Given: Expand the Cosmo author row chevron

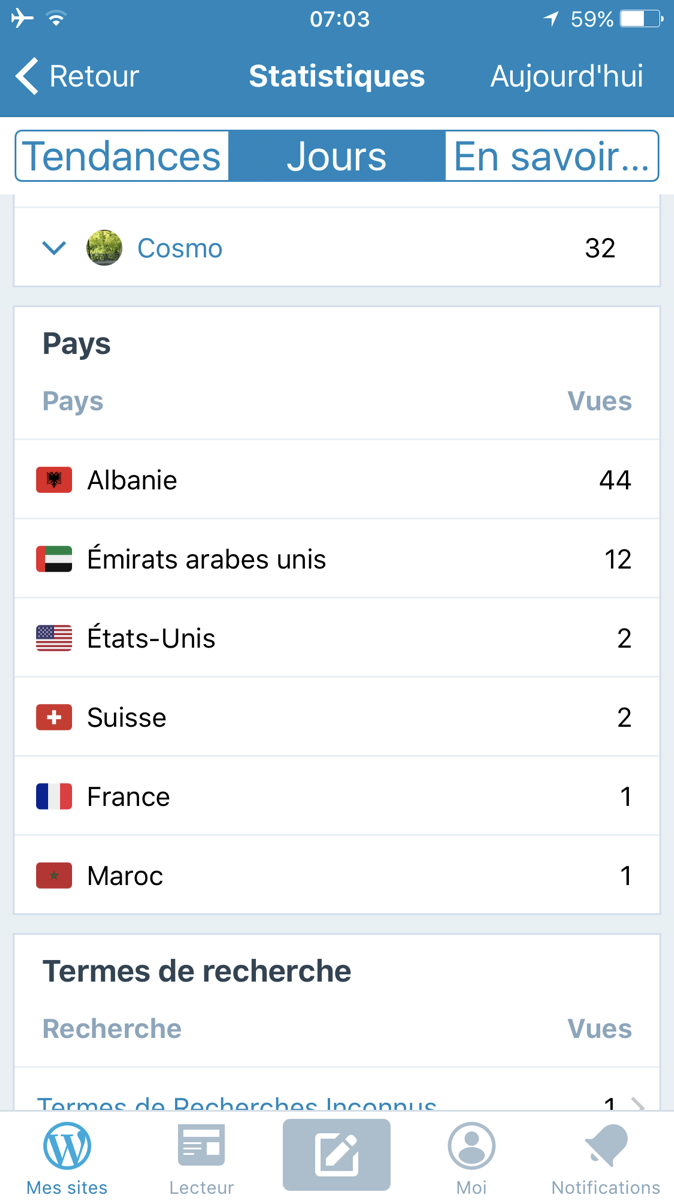Looking at the screenshot, I should click(x=54, y=248).
